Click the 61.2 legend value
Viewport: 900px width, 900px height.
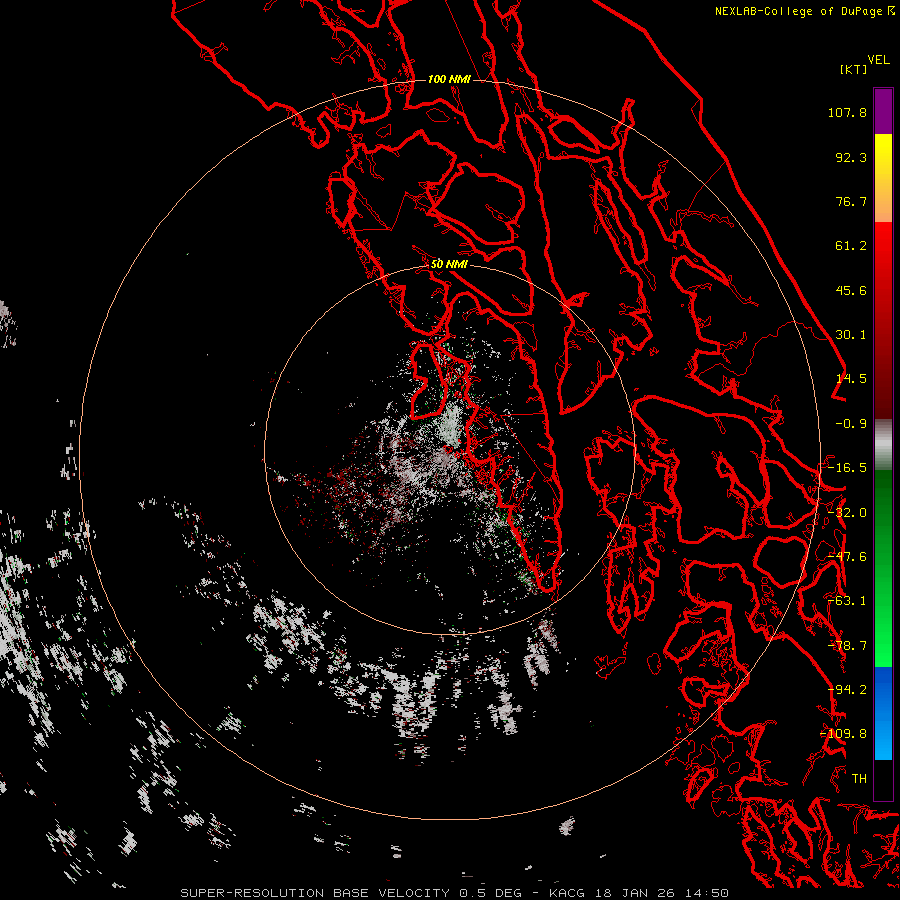851,246
